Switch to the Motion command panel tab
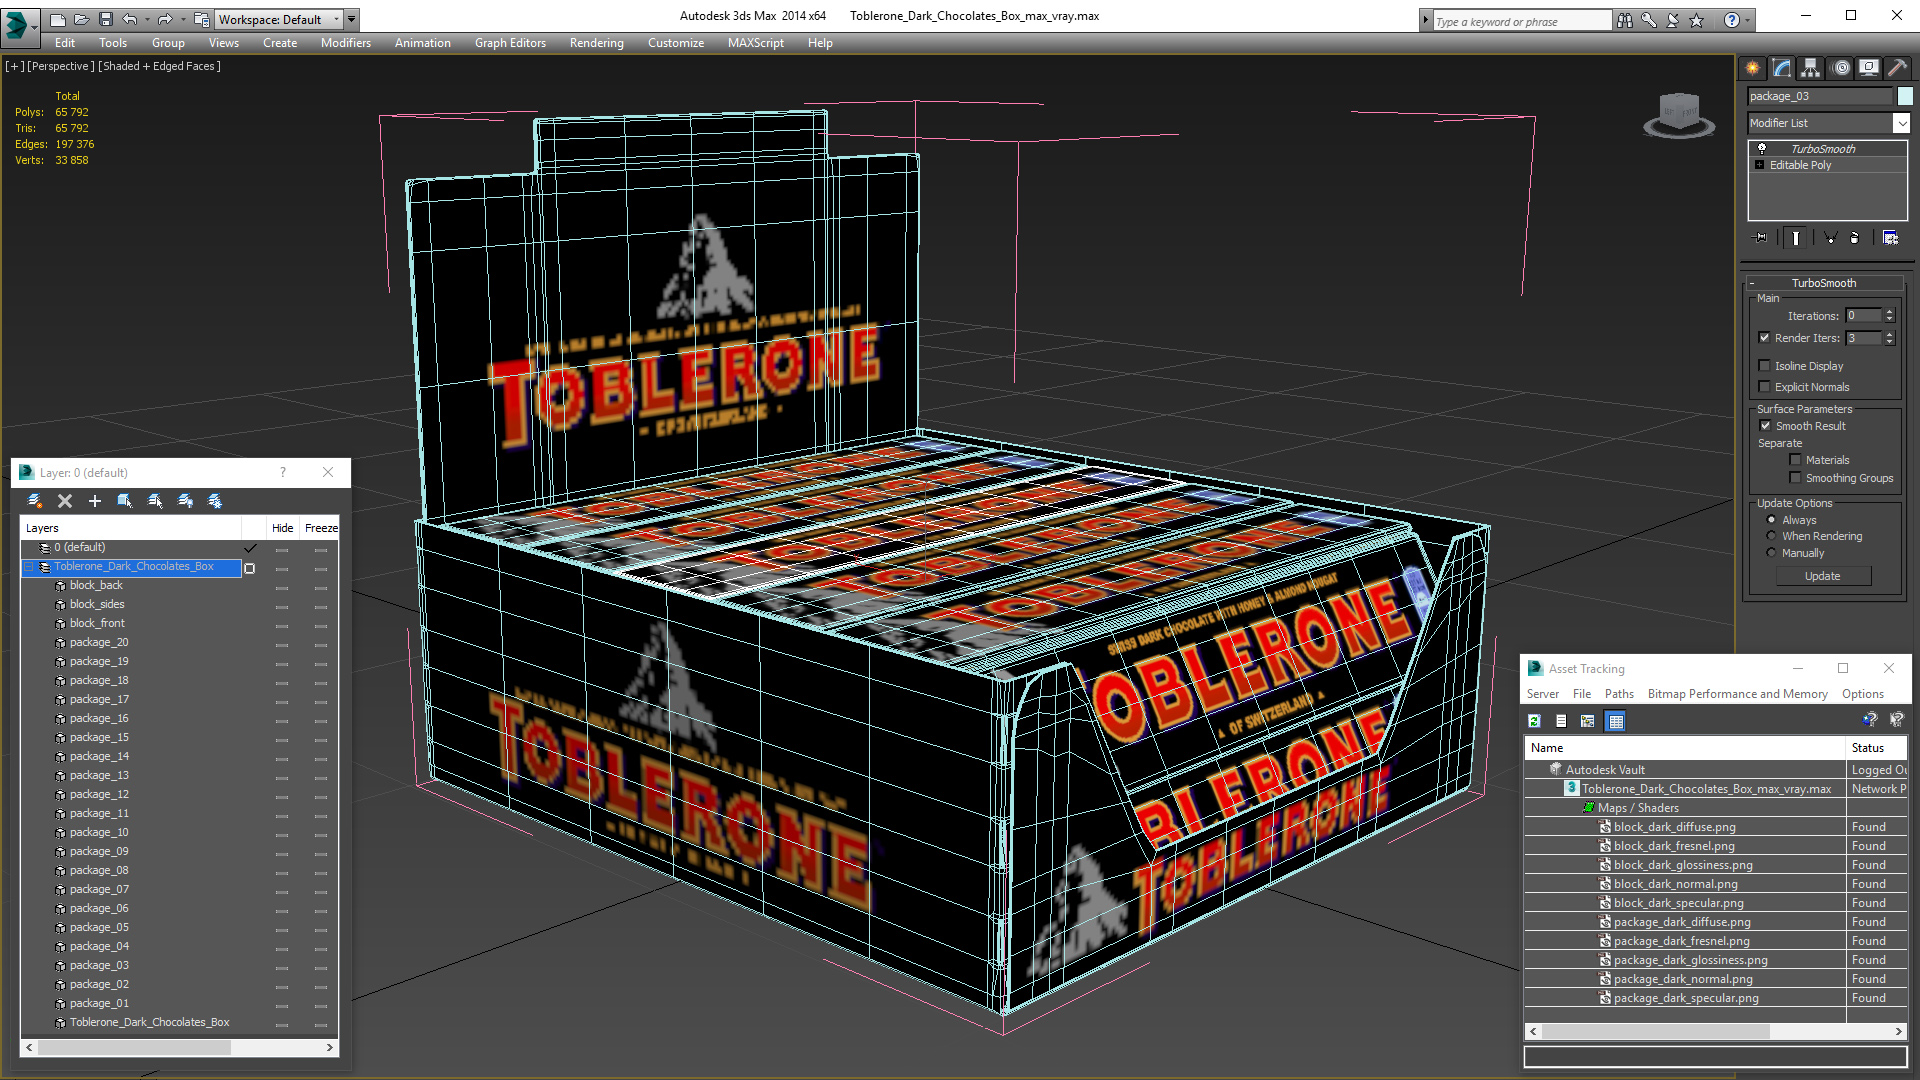Image resolution: width=1920 pixels, height=1080 pixels. pyautogui.click(x=1842, y=68)
